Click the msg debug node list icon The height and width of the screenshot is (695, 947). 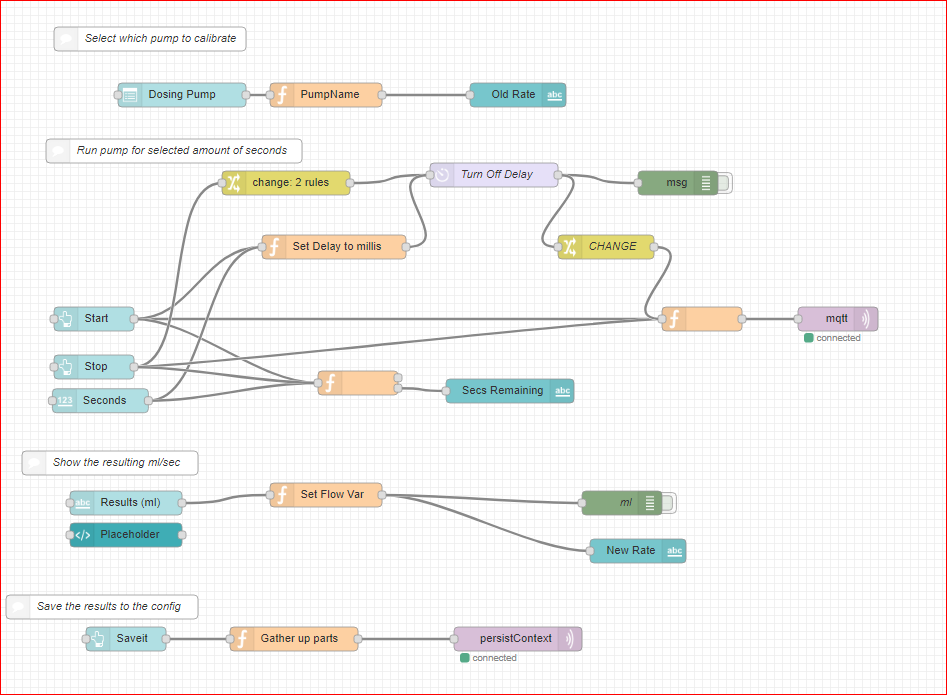pos(706,182)
